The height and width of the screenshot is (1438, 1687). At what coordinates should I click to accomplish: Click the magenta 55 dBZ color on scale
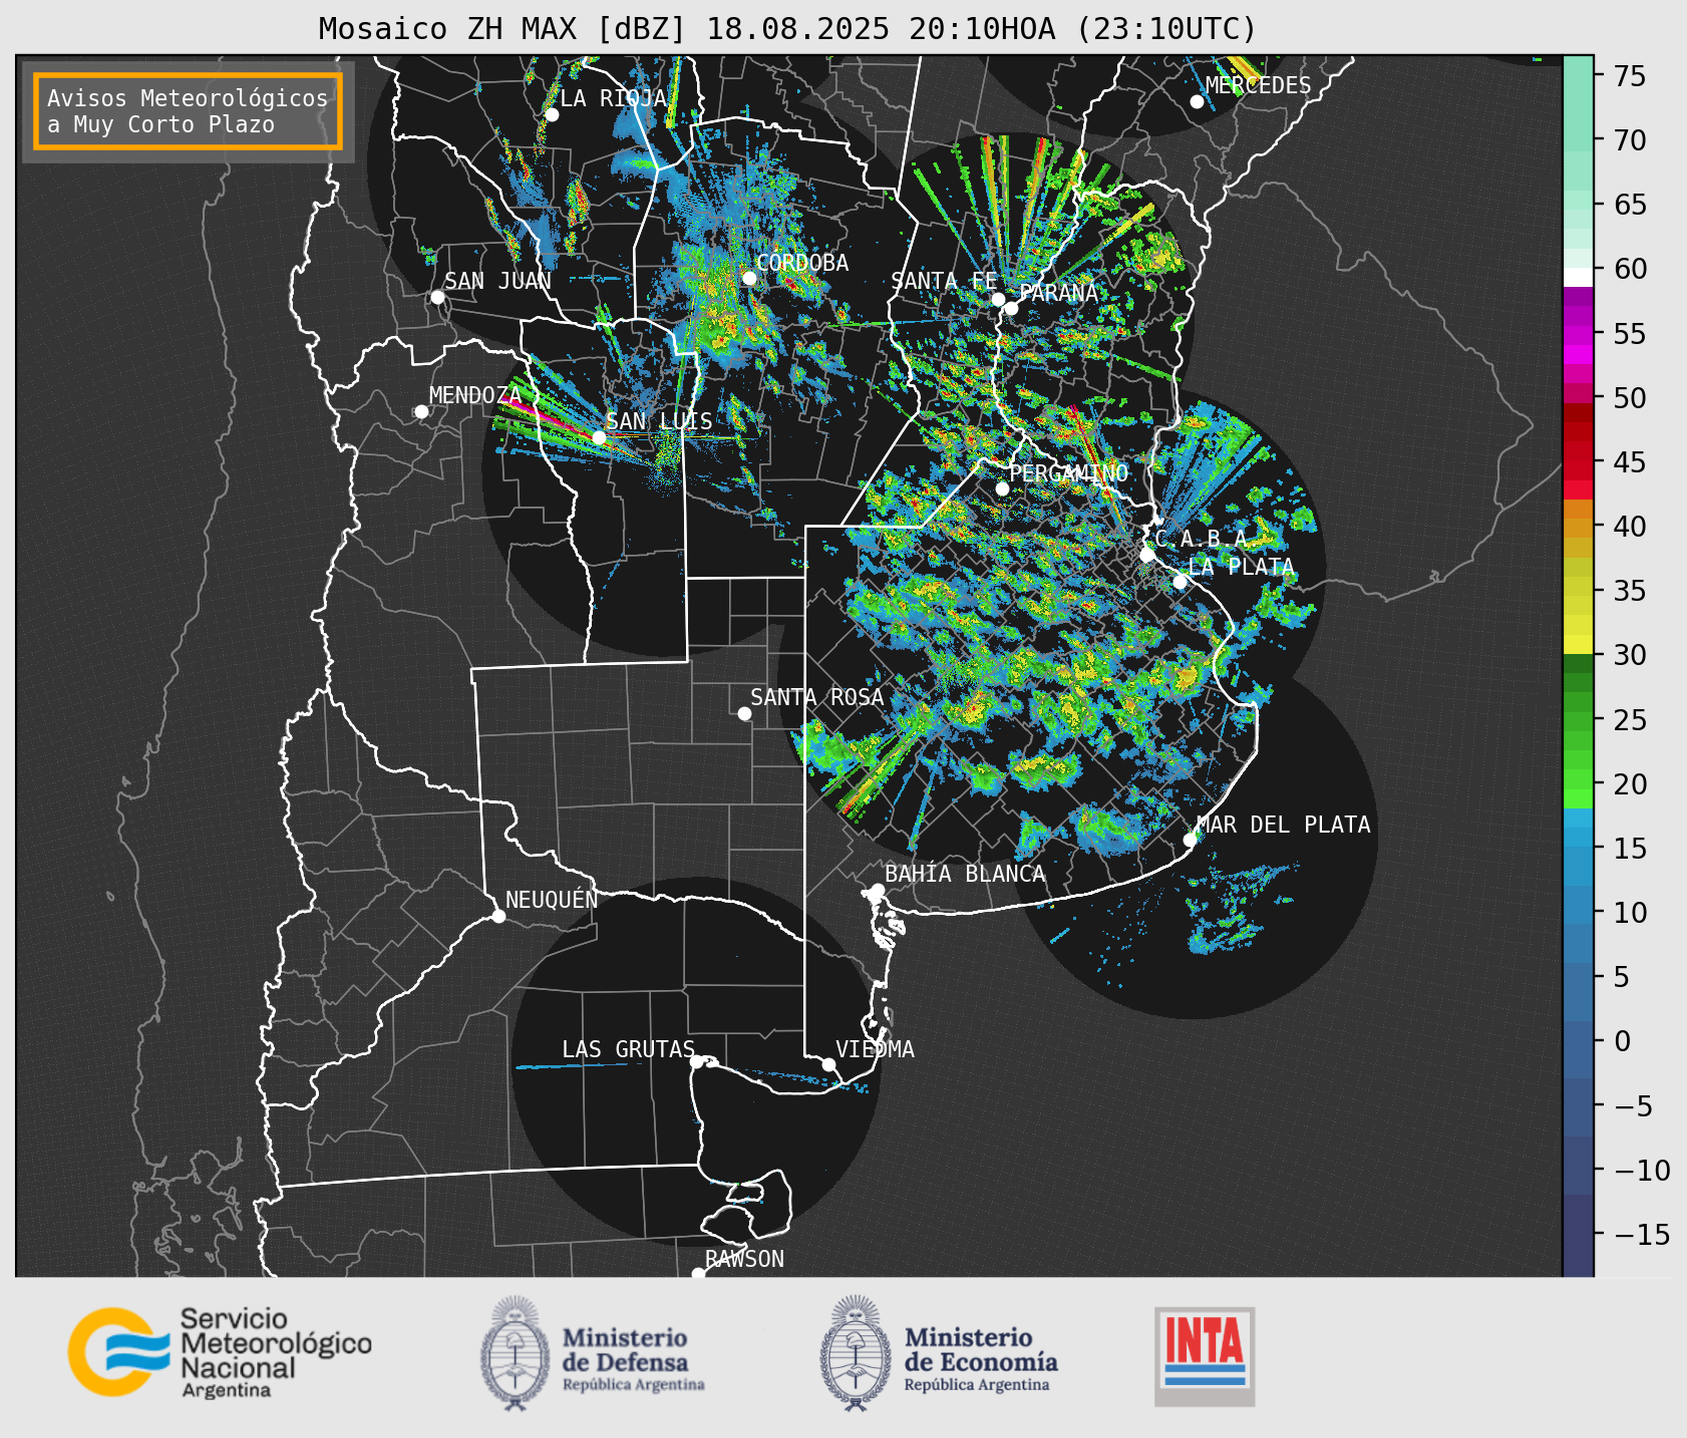(x=1578, y=335)
